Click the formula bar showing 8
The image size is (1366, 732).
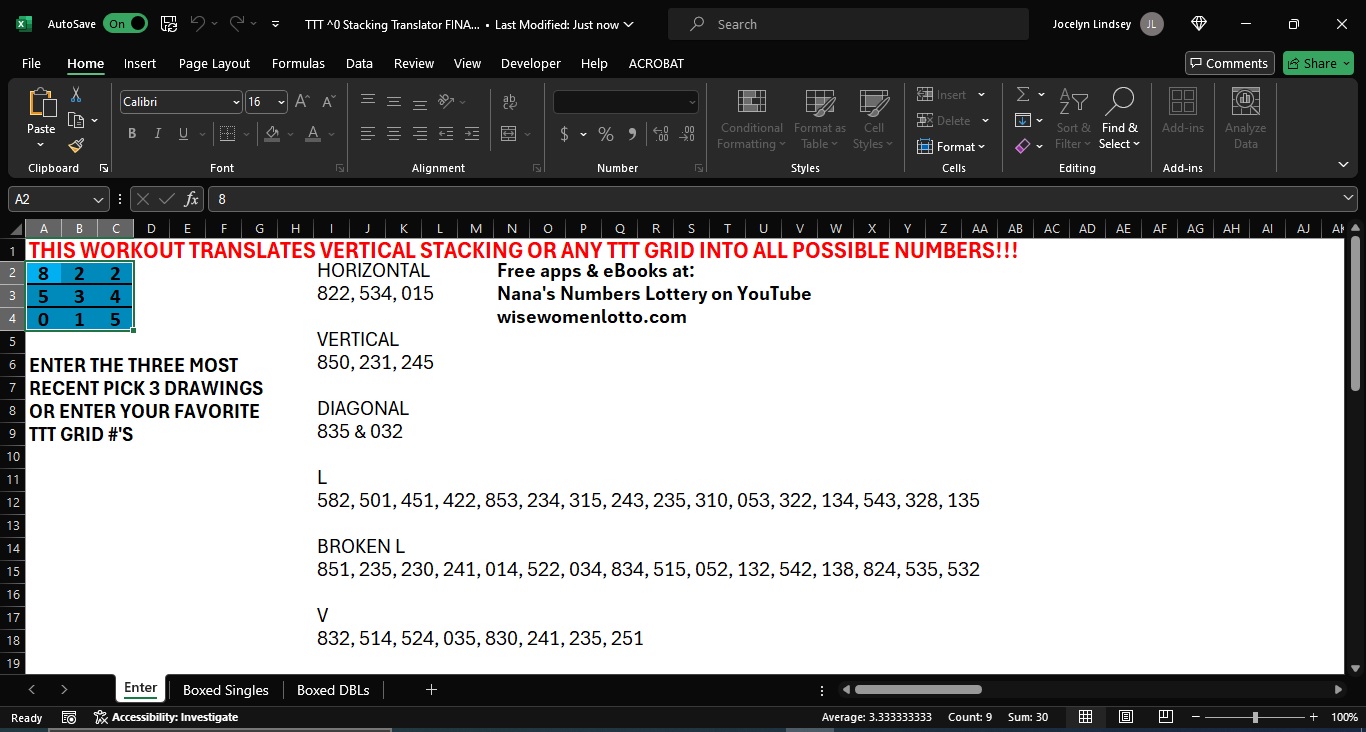tap(782, 199)
